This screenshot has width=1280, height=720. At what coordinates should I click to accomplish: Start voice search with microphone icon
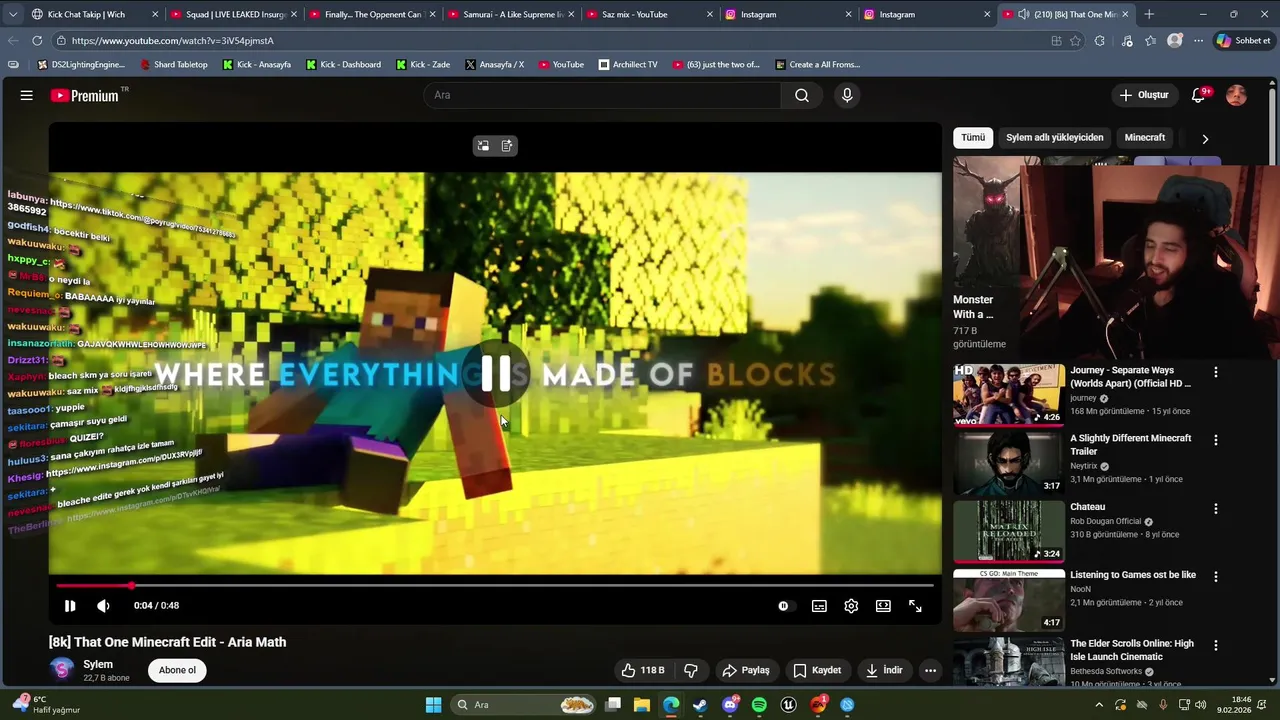click(847, 95)
